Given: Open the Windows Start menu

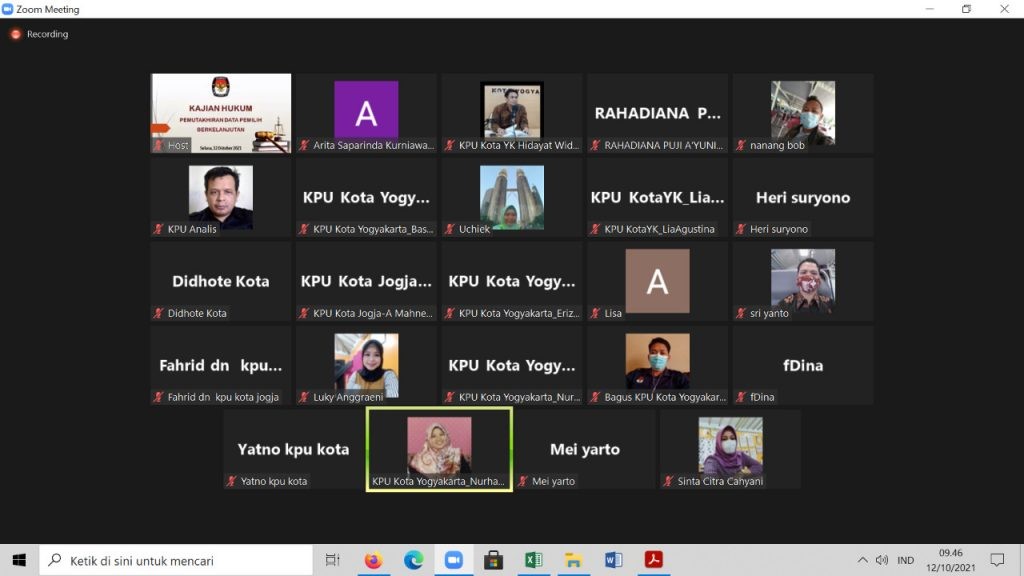Looking at the screenshot, I should 19,560.
